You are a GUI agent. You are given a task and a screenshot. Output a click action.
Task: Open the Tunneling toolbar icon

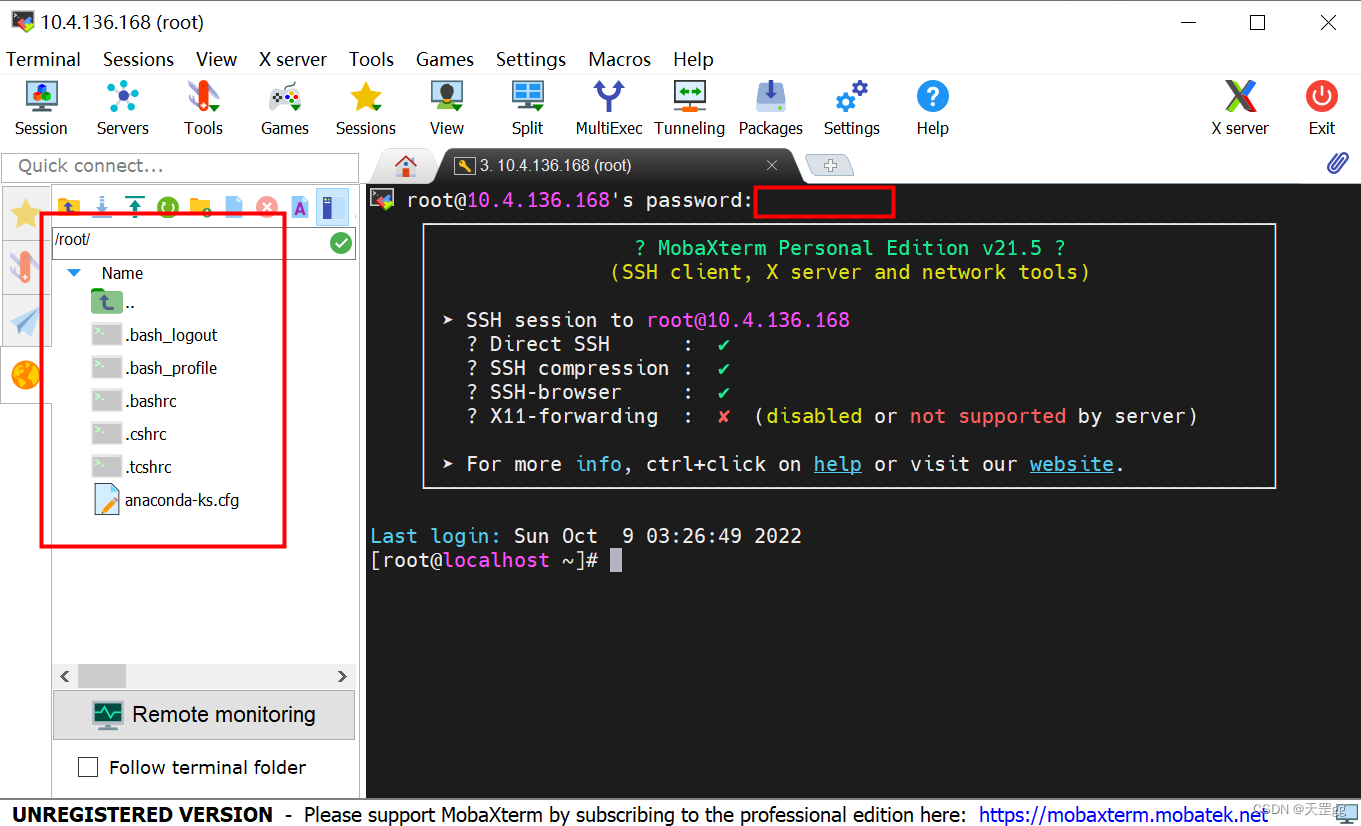click(690, 108)
